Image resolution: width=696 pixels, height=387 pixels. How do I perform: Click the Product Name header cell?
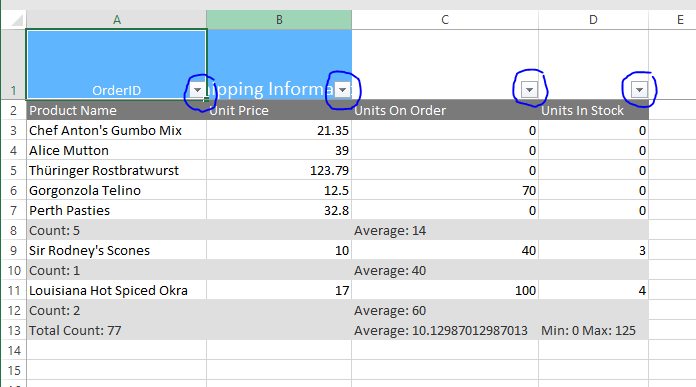[x=116, y=110]
